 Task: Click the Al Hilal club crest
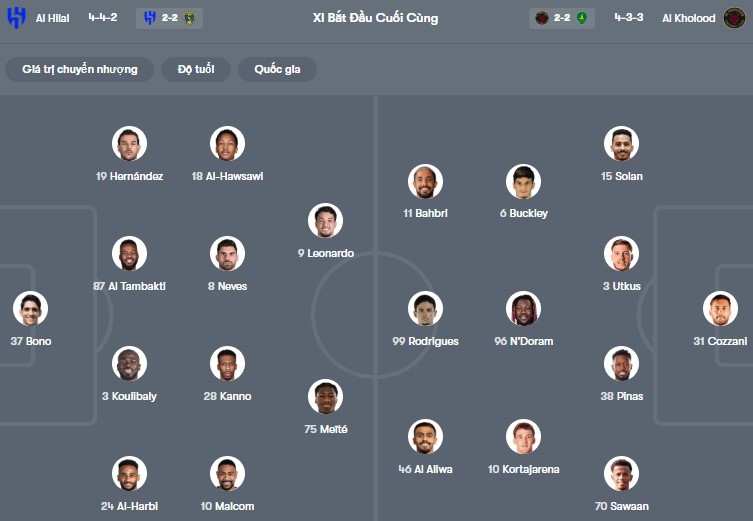(x=16, y=18)
